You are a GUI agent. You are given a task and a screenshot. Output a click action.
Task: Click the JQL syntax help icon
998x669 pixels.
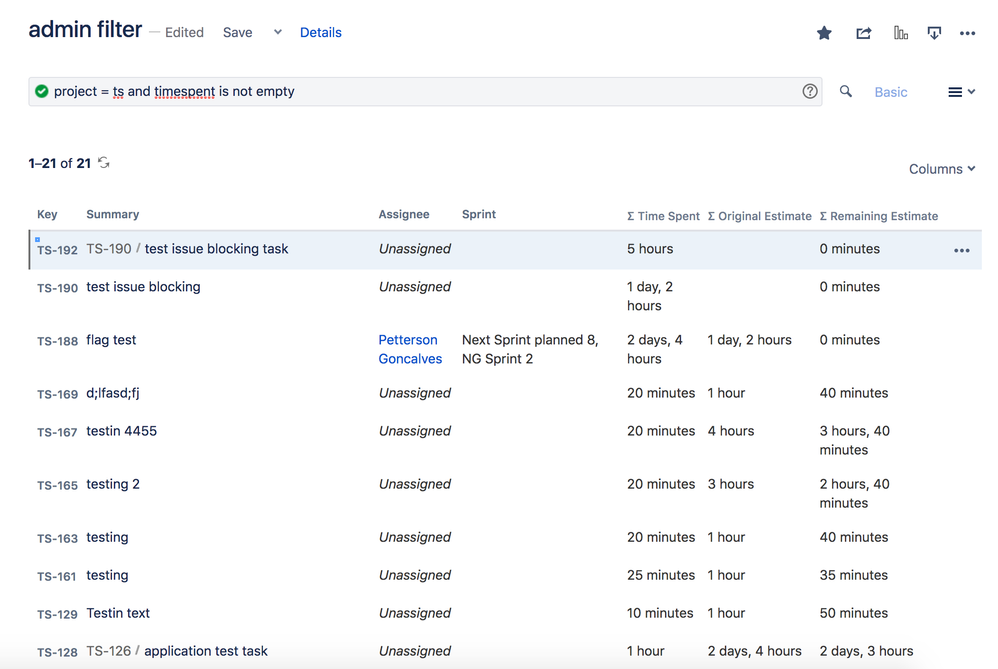click(810, 91)
